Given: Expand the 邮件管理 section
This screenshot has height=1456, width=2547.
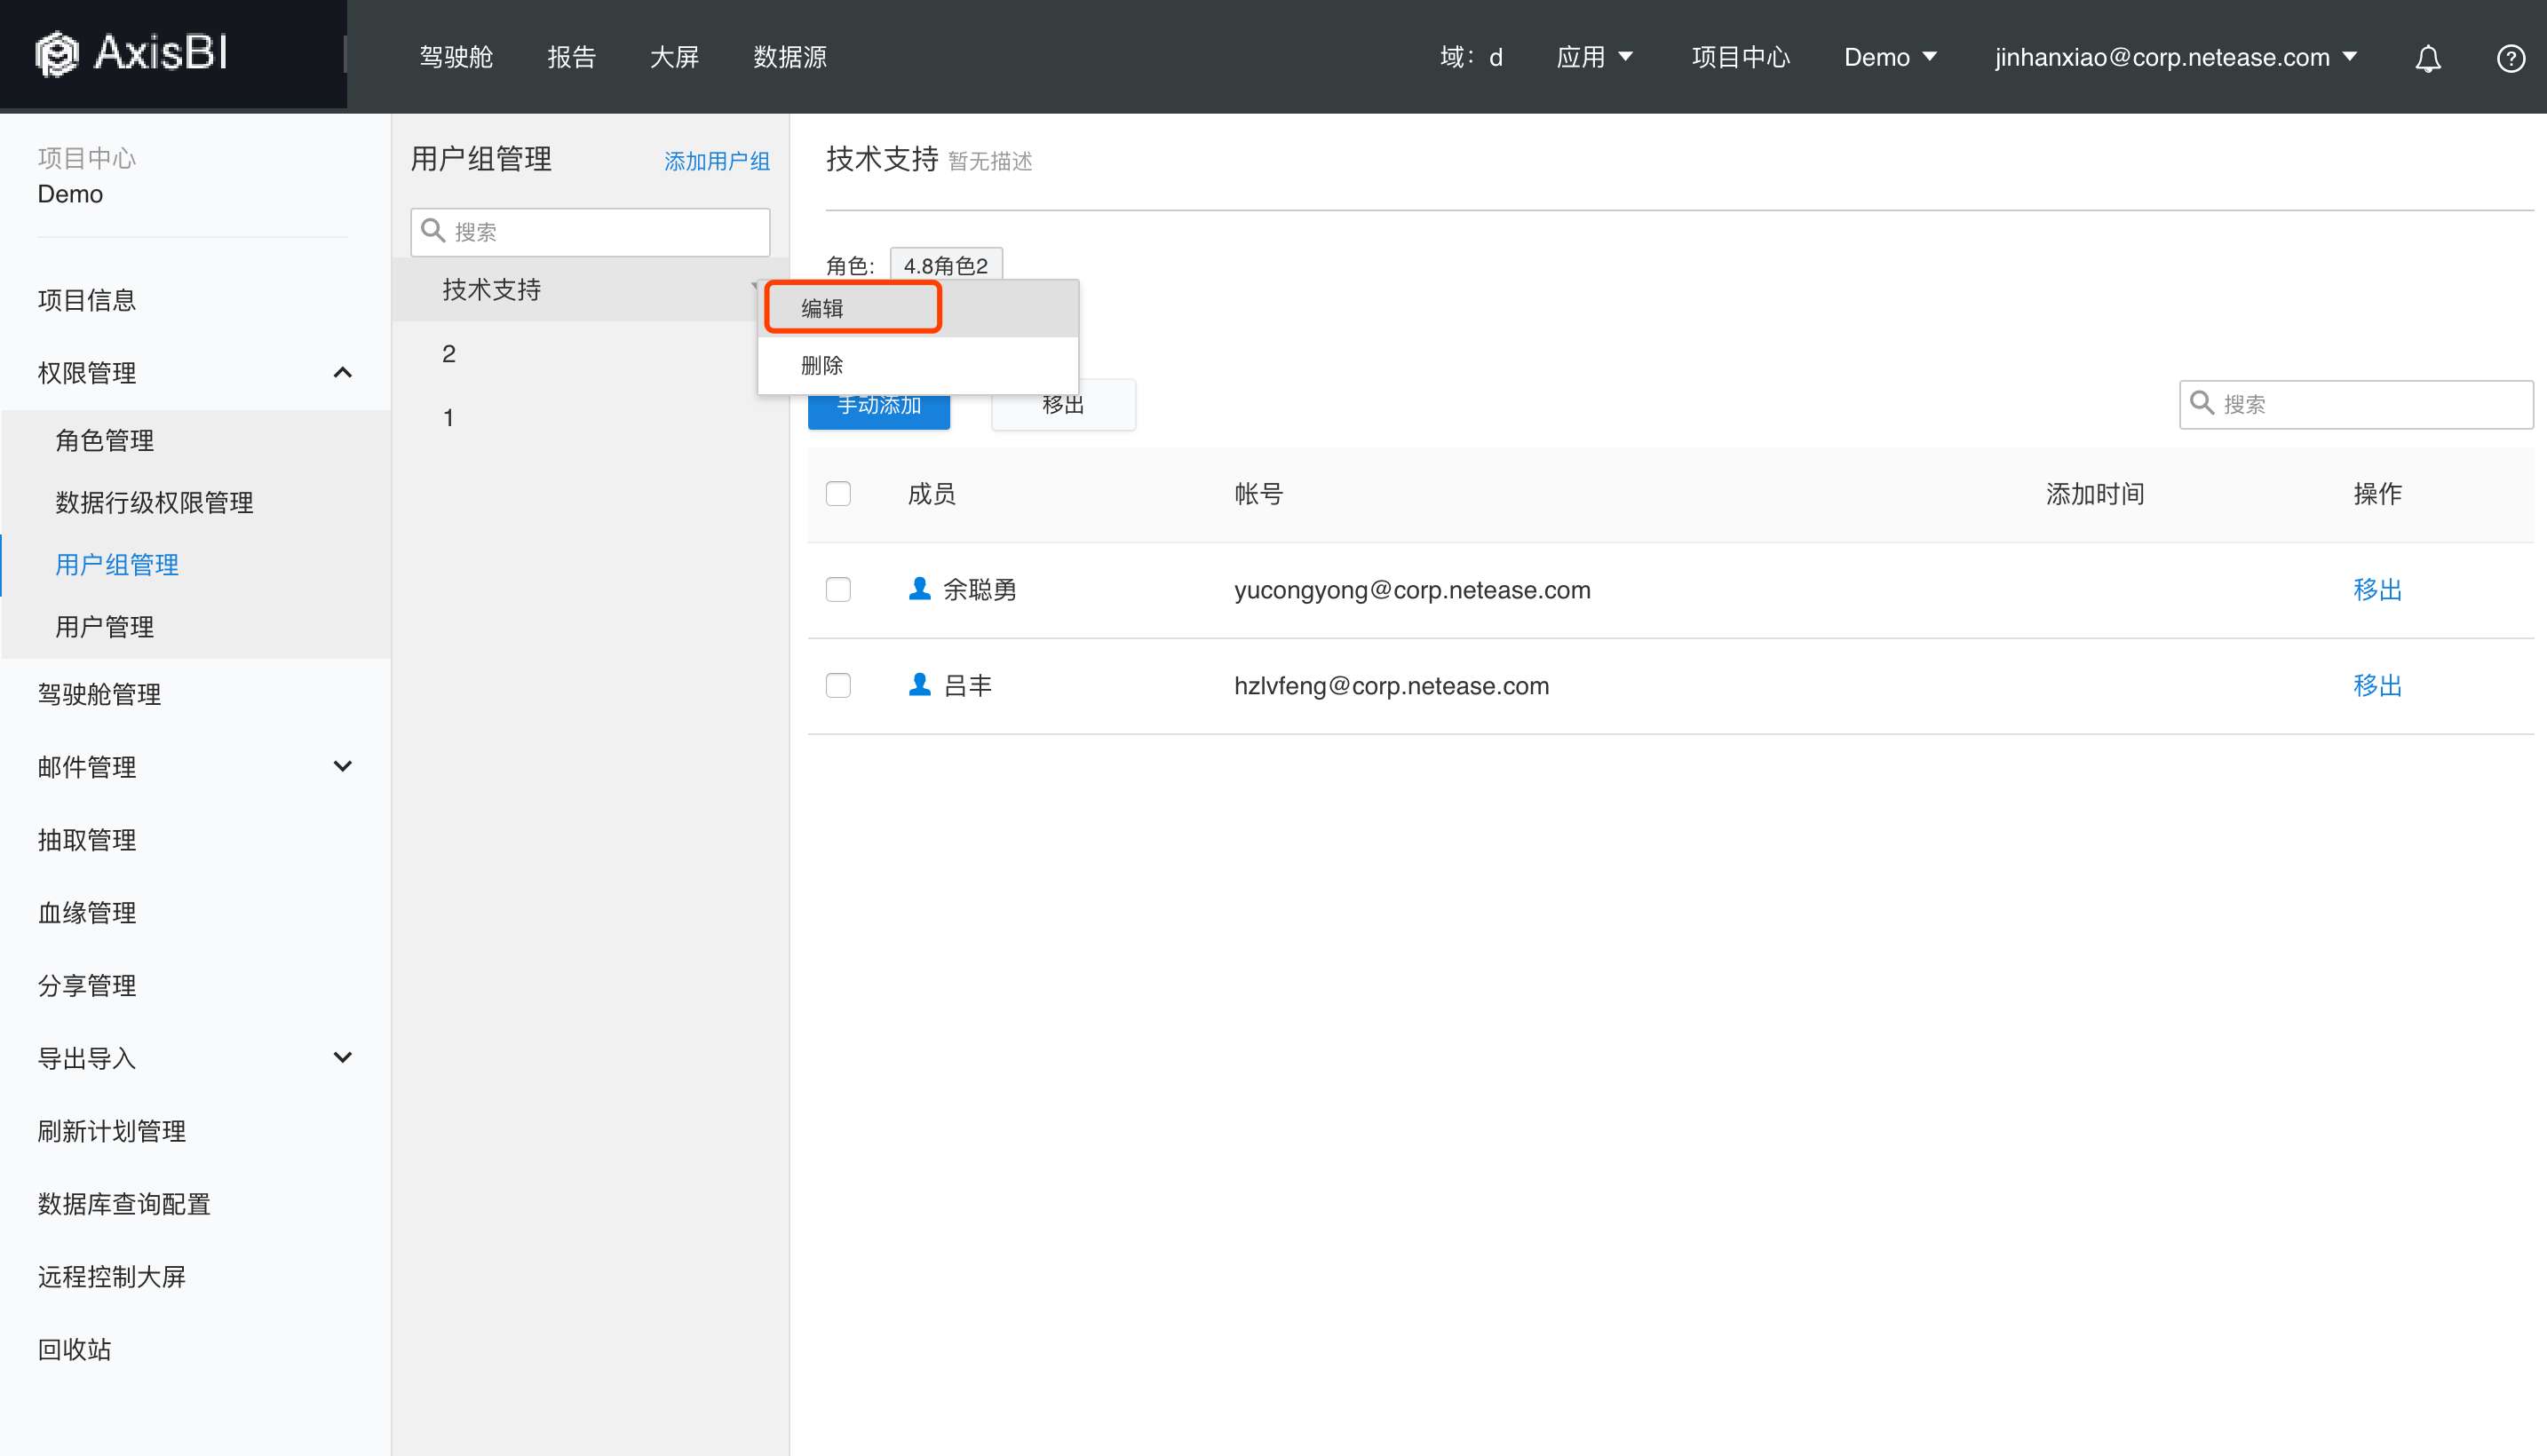Looking at the screenshot, I should click(342, 767).
